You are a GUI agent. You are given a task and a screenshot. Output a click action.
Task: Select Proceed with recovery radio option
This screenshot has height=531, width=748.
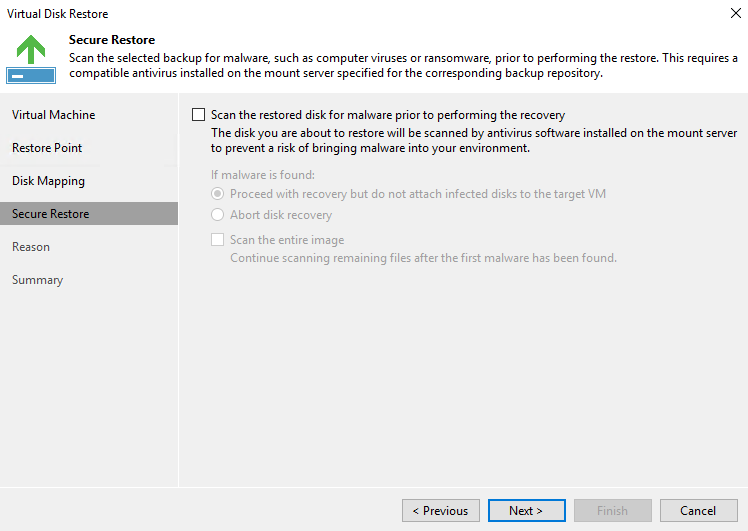218,194
